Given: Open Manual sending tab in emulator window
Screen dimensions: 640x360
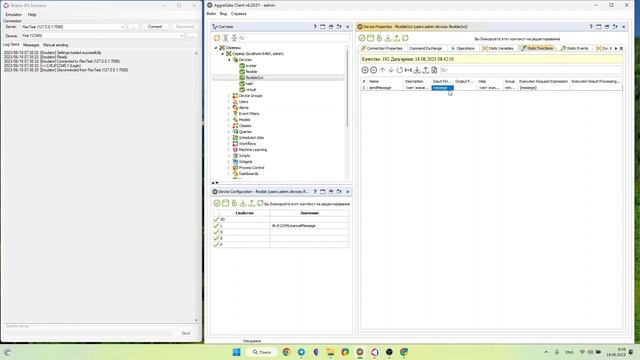Looking at the screenshot, I should click(x=56, y=45).
